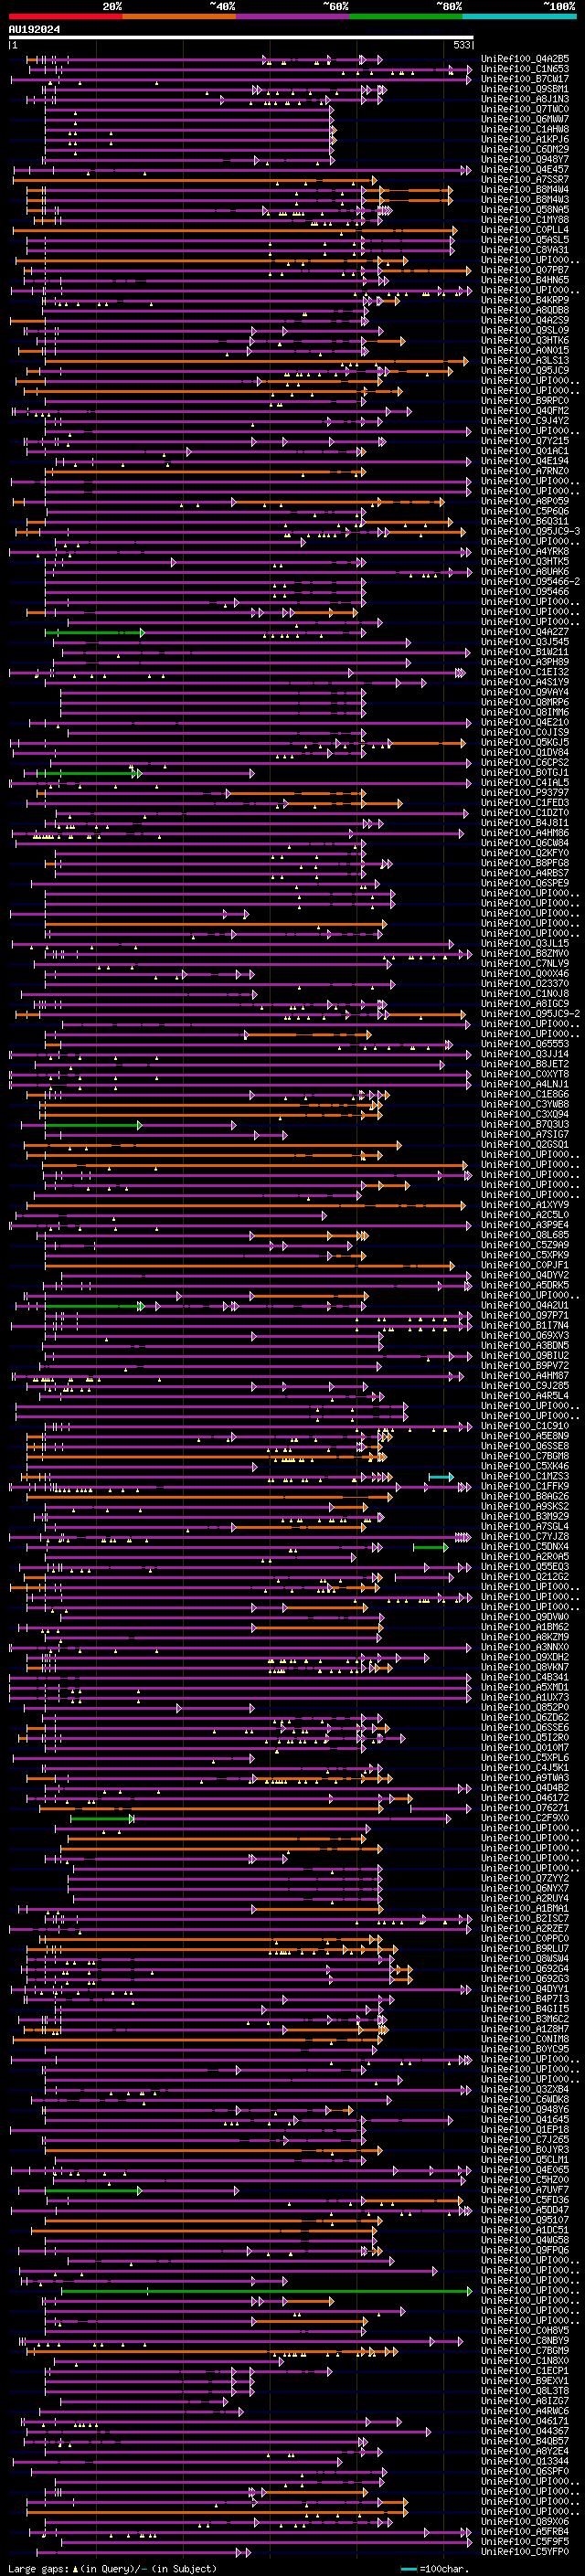Viewport: 585px width, 2576px height.
Task: Click the green ~80% legend segment
Action: pos(406,16)
